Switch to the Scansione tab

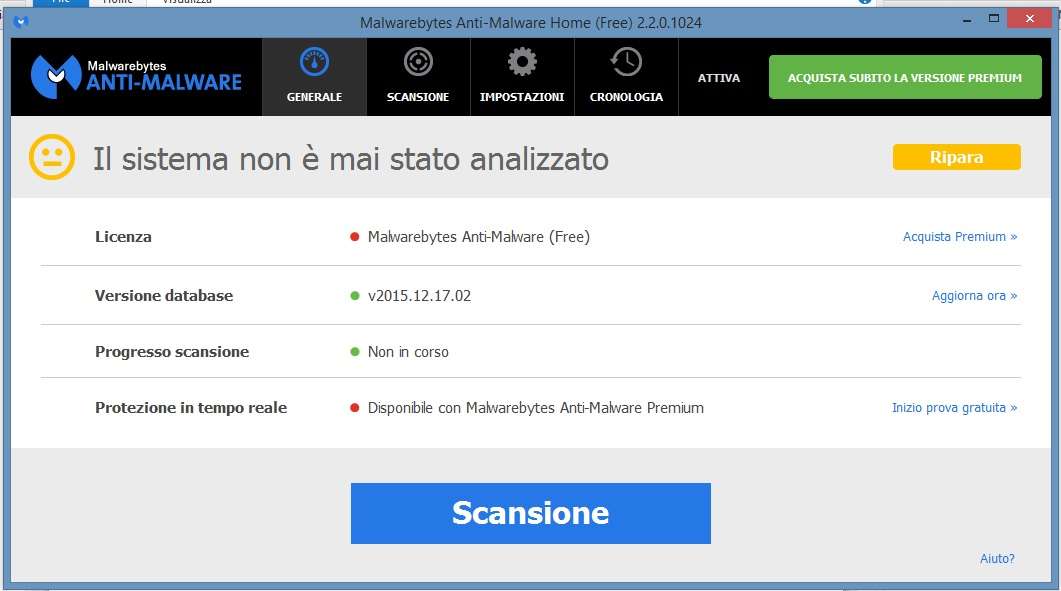[418, 76]
